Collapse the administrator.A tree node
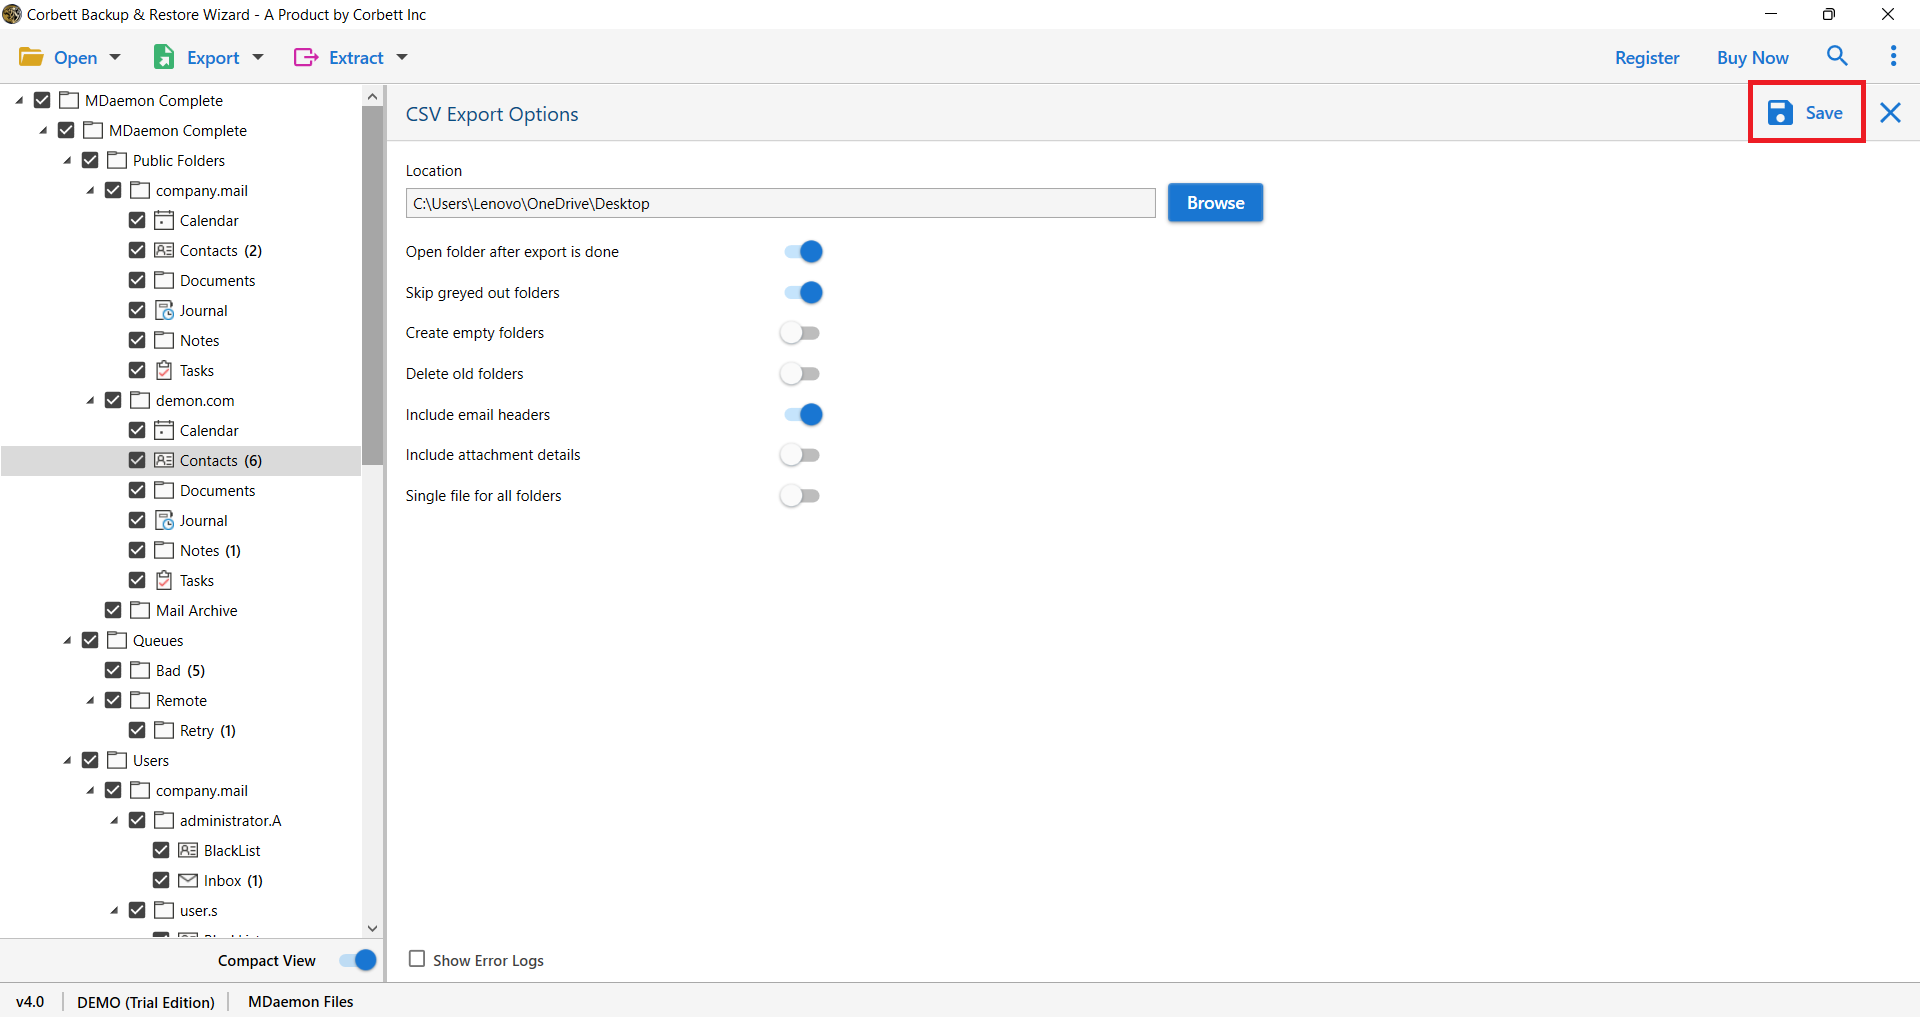Viewport: 1920px width, 1017px height. [114, 821]
